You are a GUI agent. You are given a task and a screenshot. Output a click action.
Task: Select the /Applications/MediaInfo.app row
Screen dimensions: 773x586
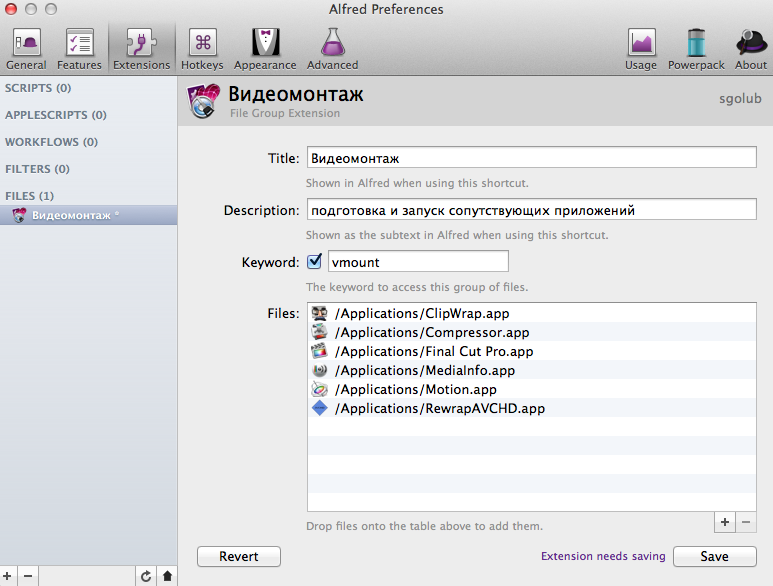(x=531, y=370)
